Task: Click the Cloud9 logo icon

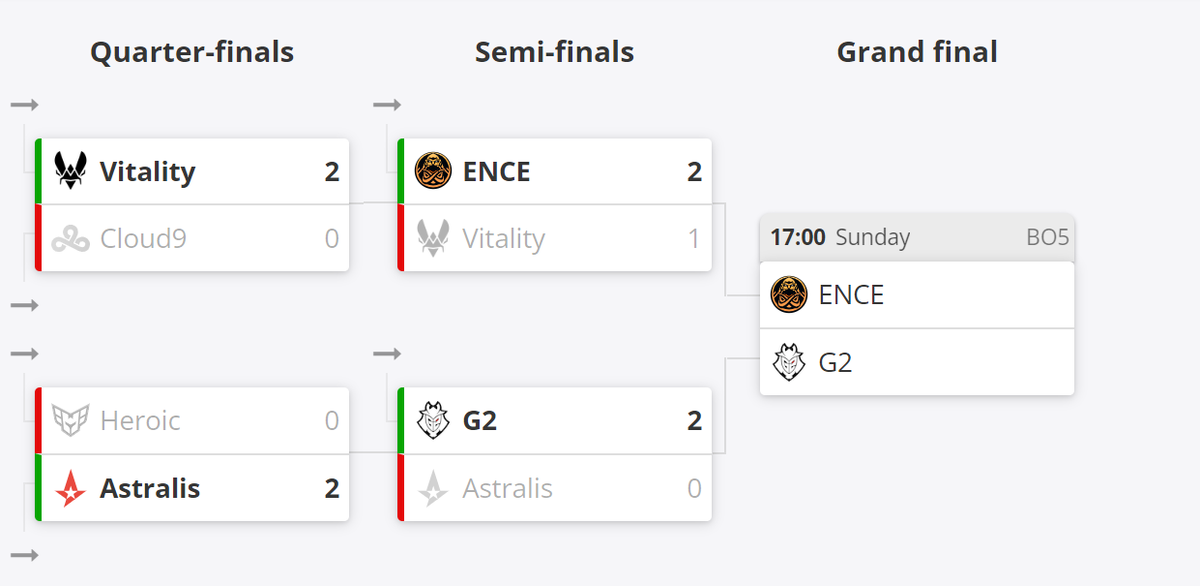Action: point(71,239)
